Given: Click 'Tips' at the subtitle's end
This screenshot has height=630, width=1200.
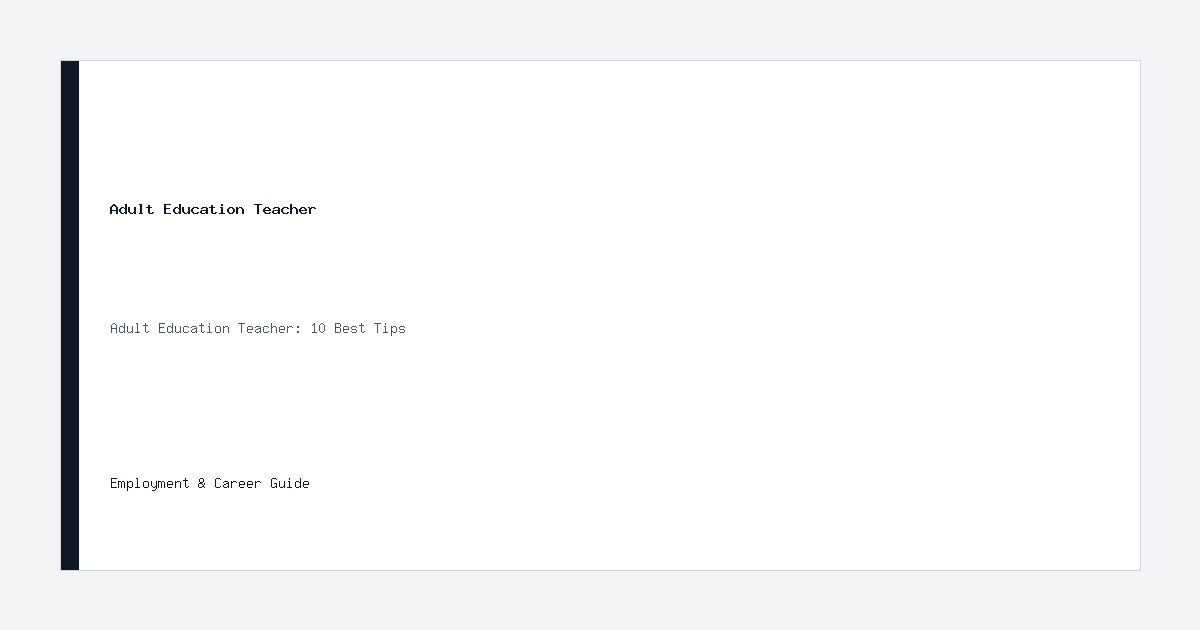Looking at the screenshot, I should click(x=390, y=328).
